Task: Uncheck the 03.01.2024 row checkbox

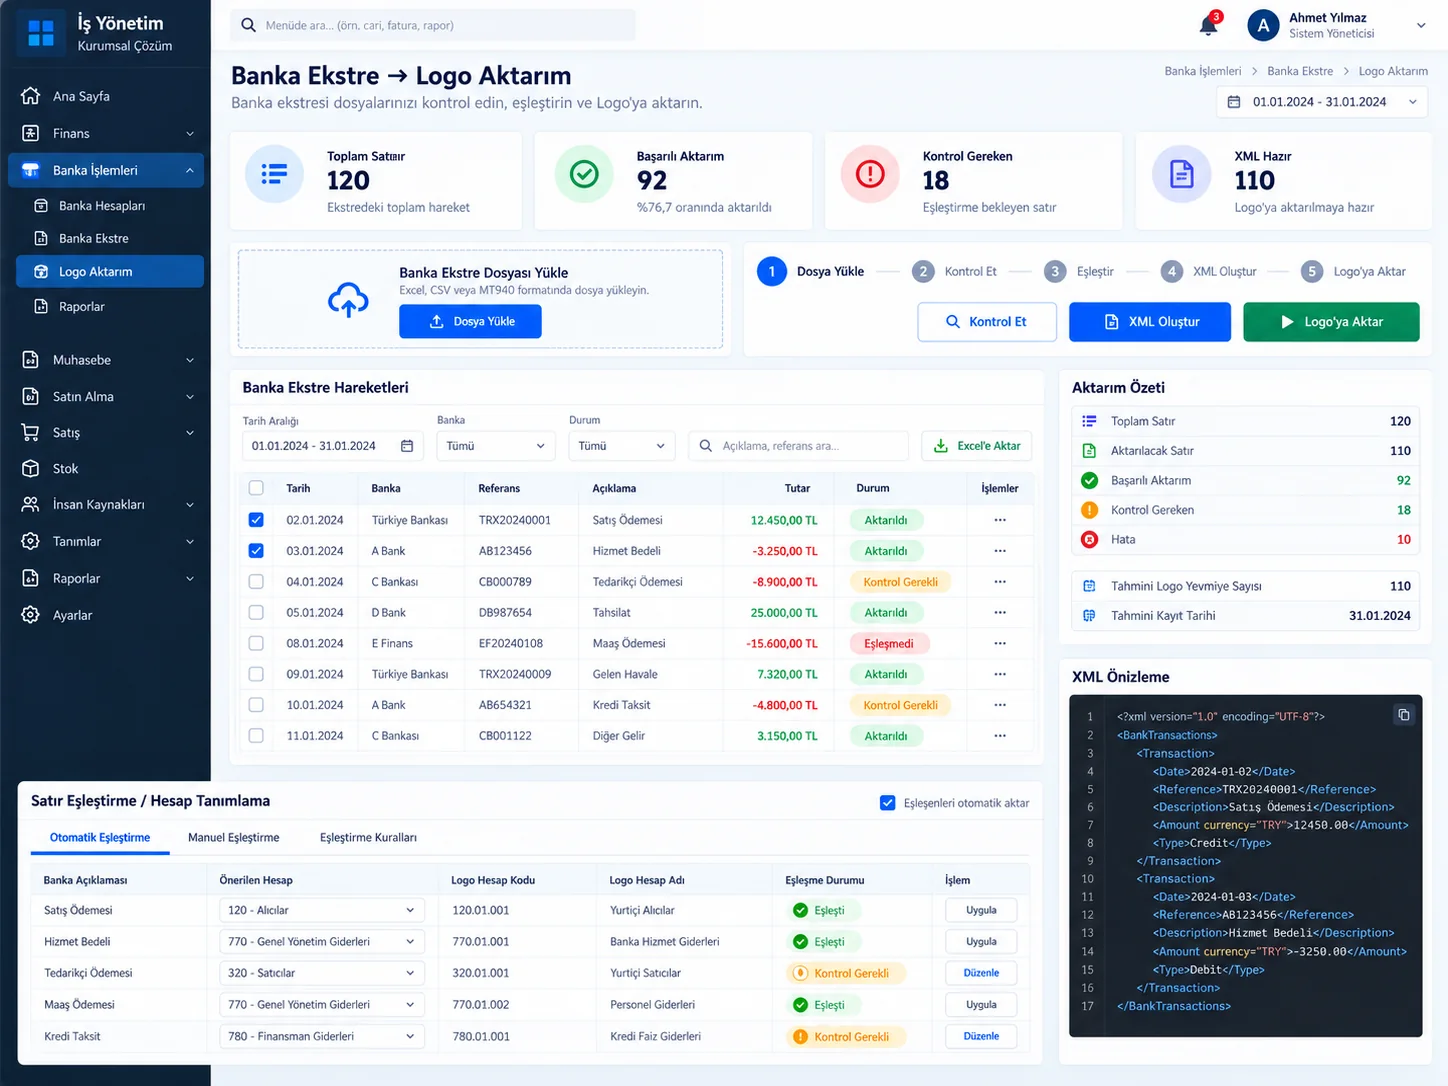Action: [x=256, y=551]
